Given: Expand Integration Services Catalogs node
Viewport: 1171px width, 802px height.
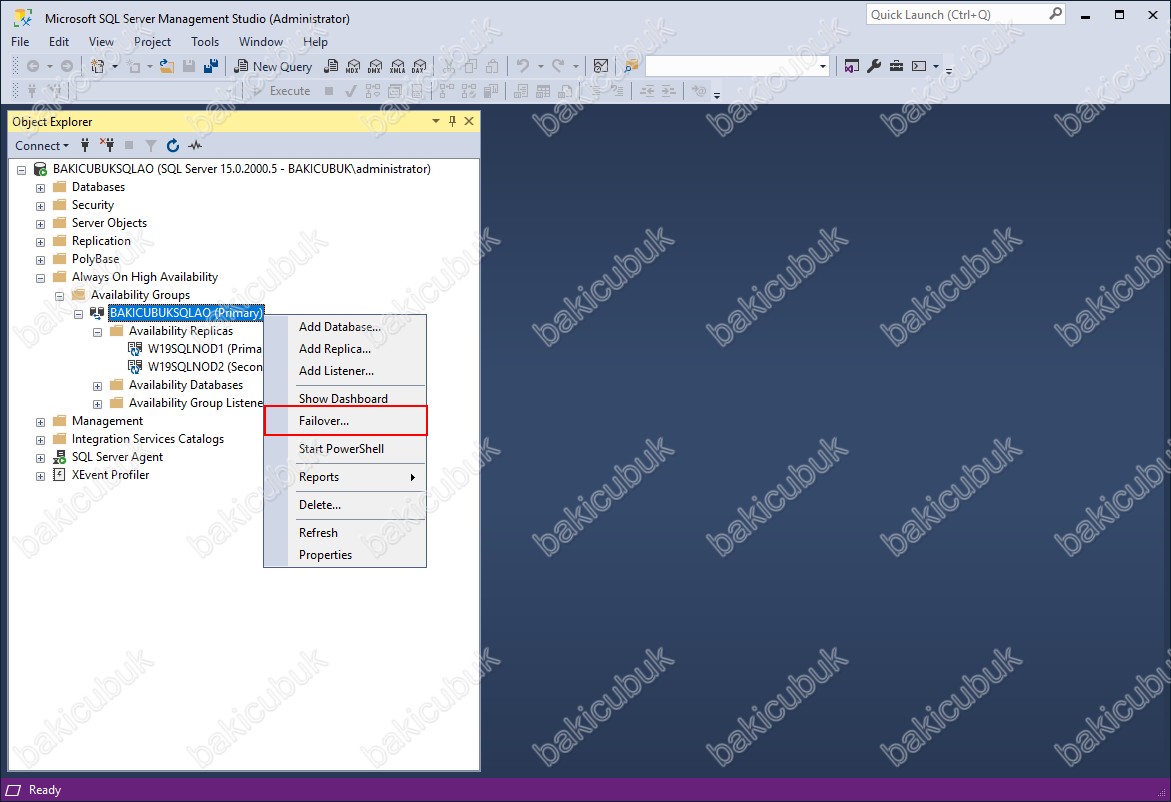Looking at the screenshot, I should 40,440.
